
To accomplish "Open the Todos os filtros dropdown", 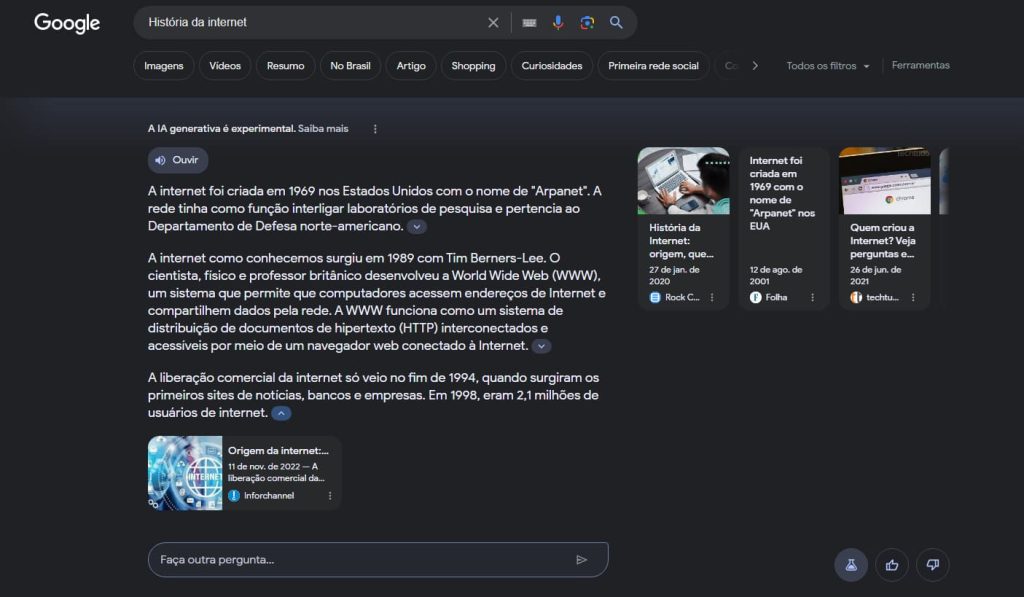I will [827, 66].
